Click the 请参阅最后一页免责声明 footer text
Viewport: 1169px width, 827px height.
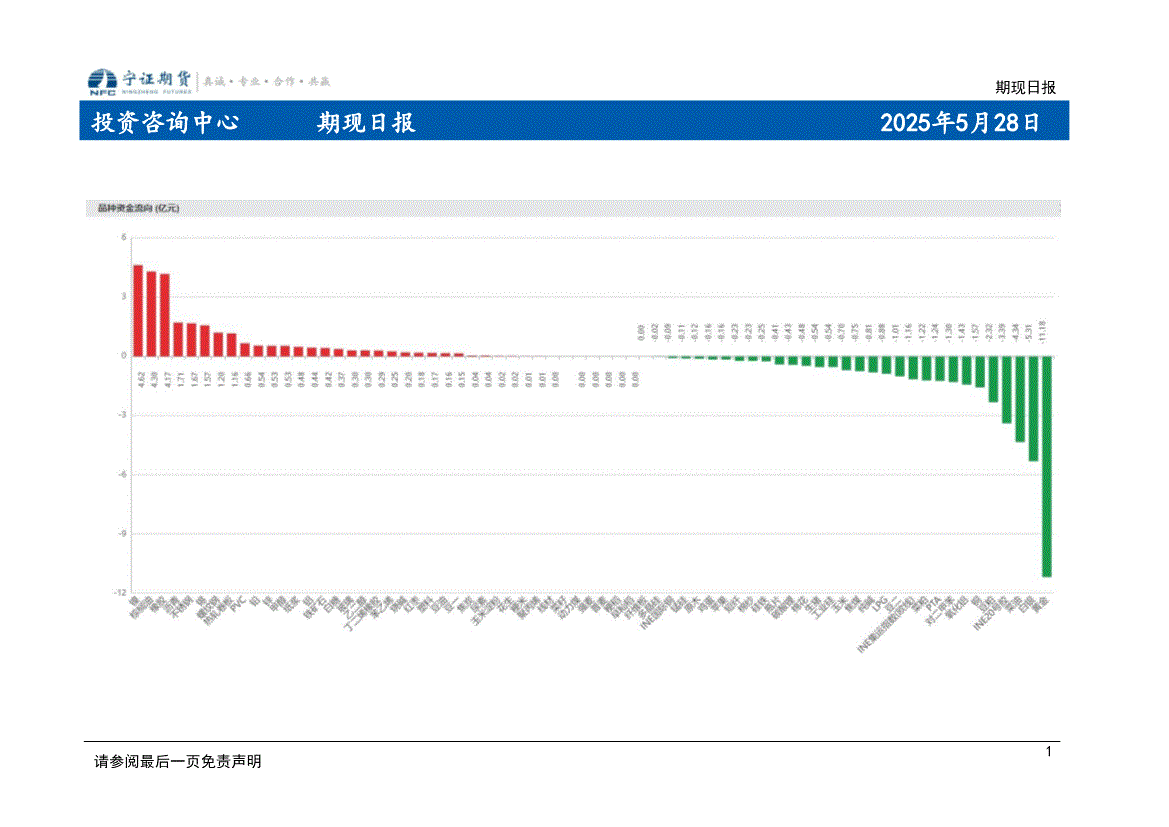coord(177,761)
